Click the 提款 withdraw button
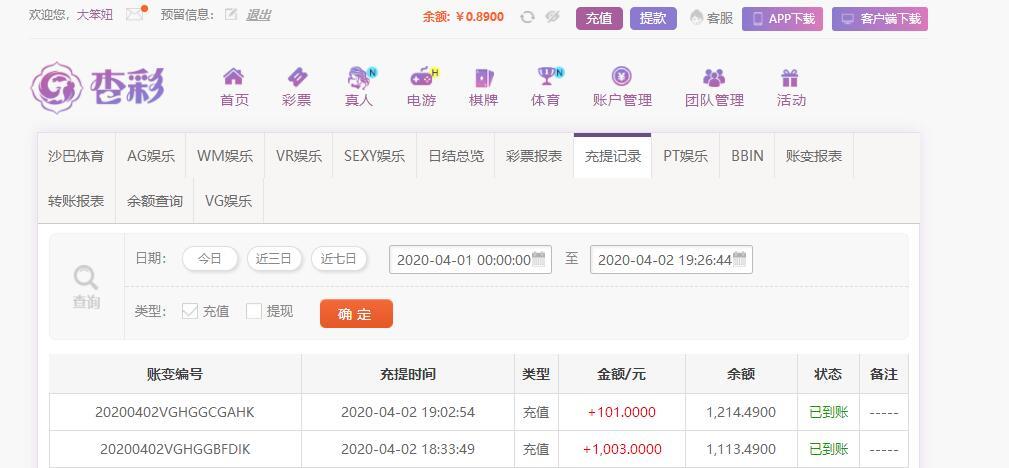 tap(653, 18)
